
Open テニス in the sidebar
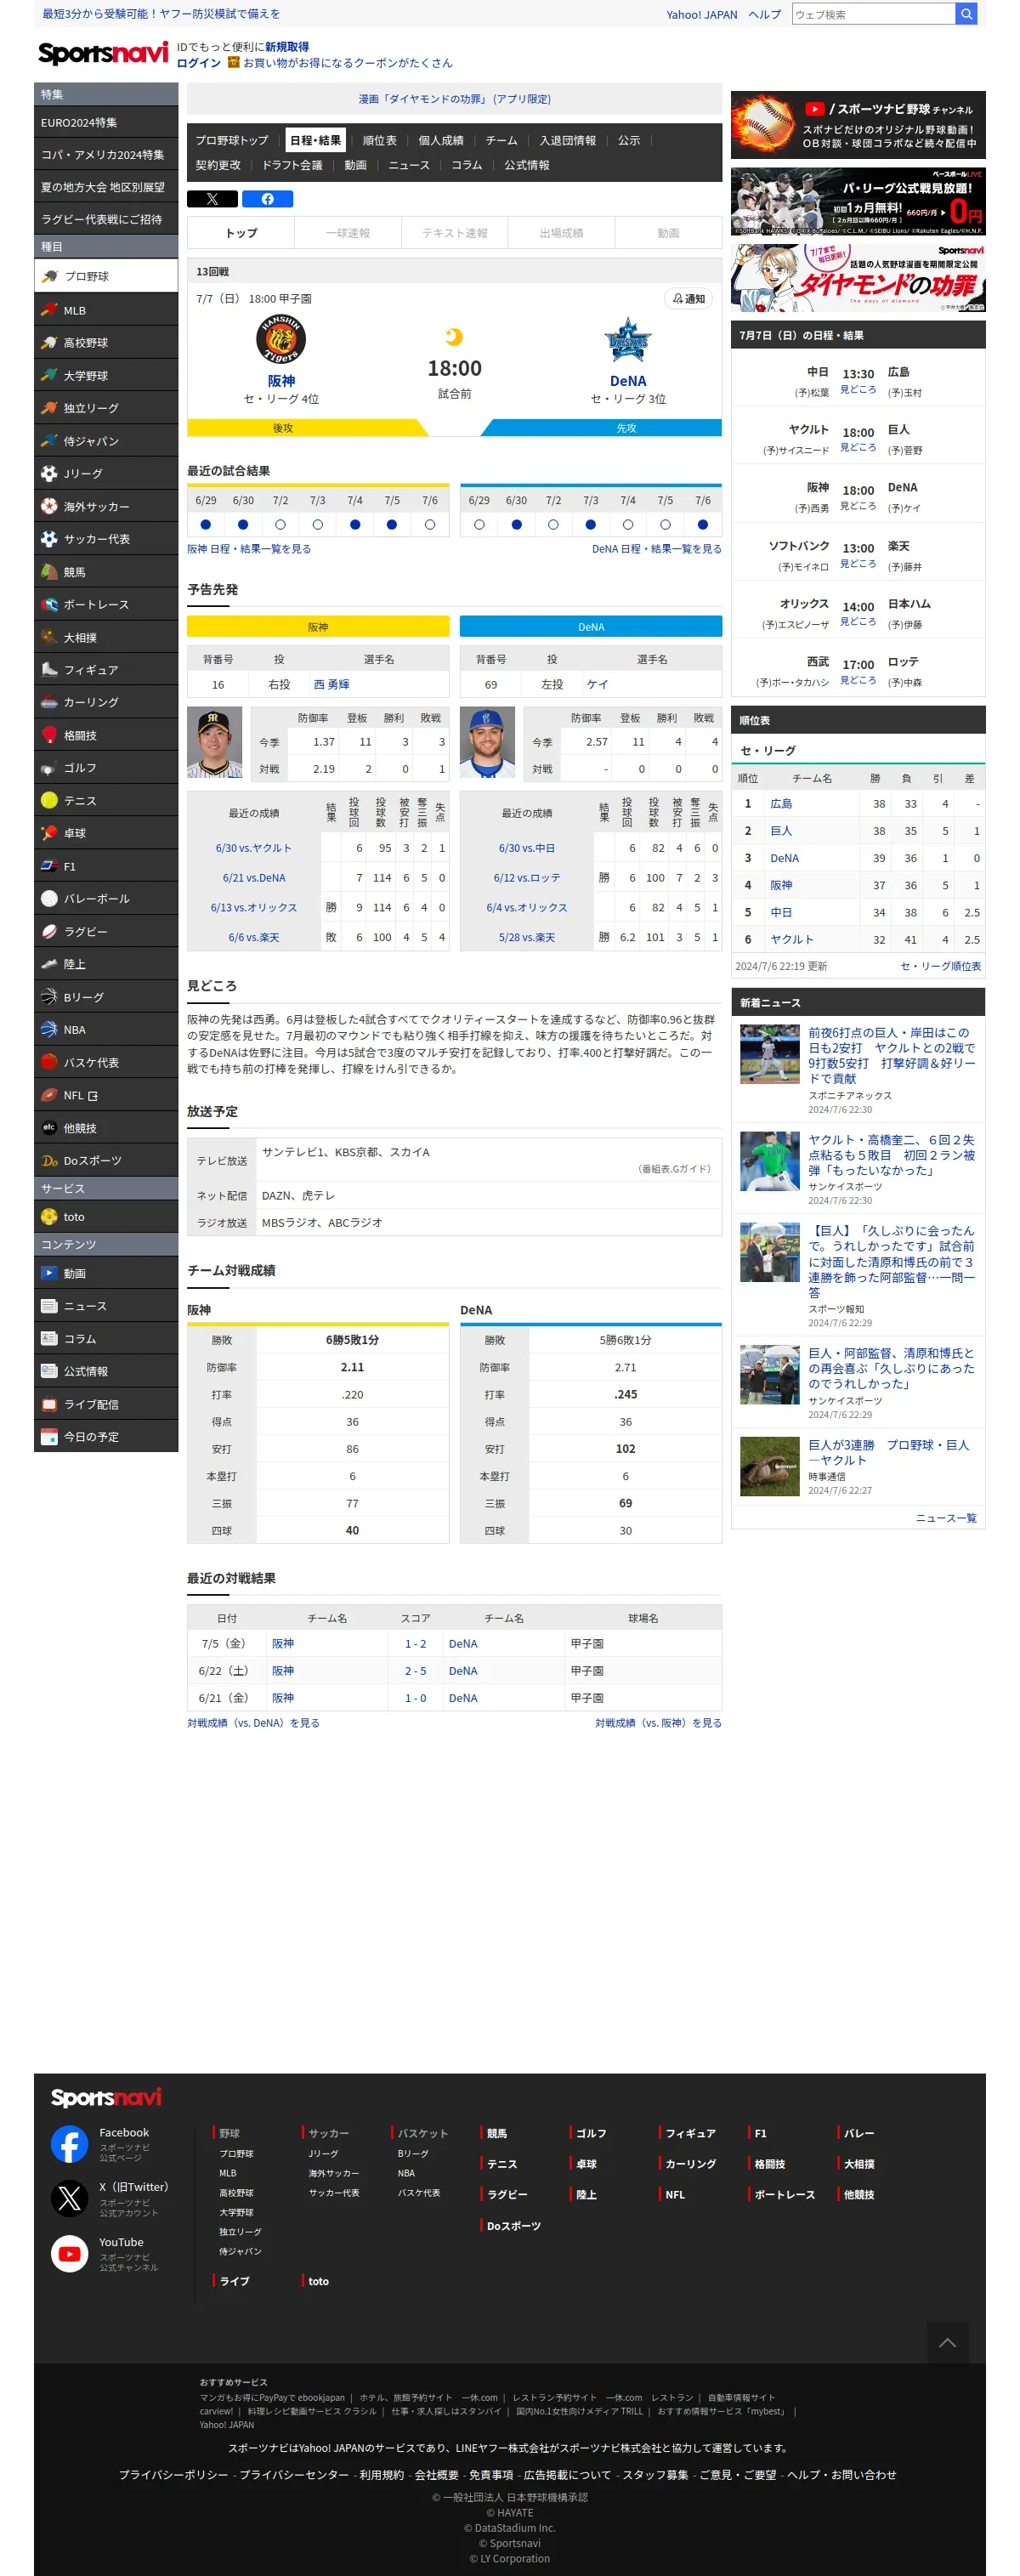[x=106, y=800]
